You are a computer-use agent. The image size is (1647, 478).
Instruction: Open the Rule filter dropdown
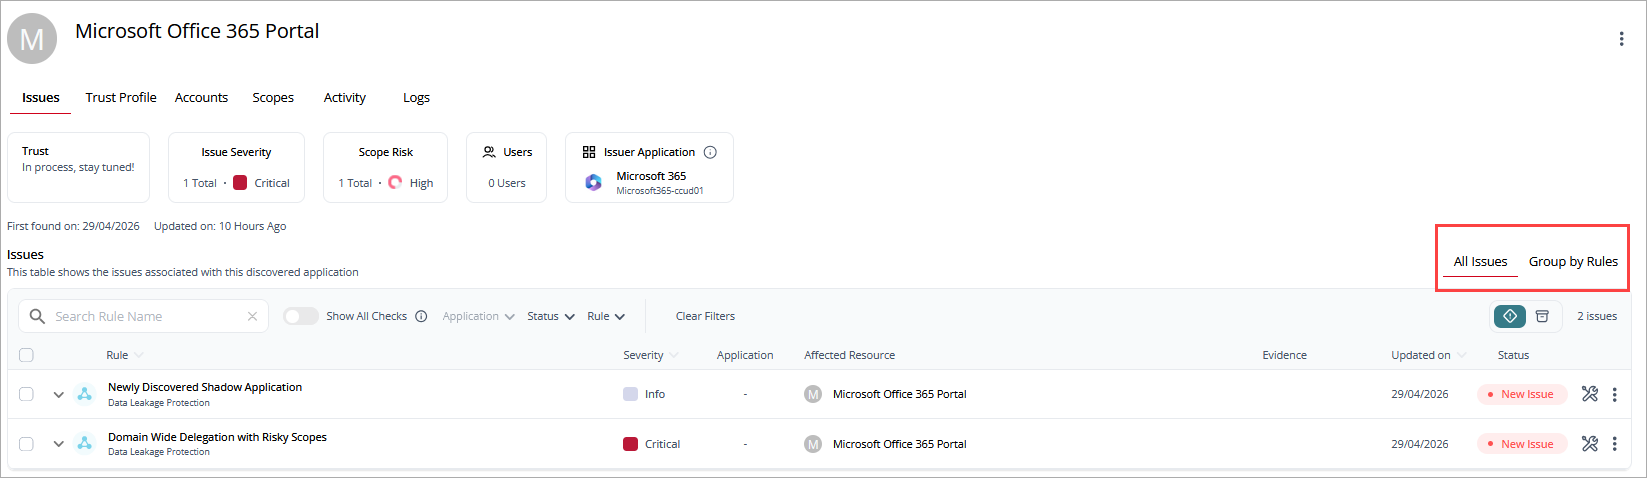[x=606, y=316]
